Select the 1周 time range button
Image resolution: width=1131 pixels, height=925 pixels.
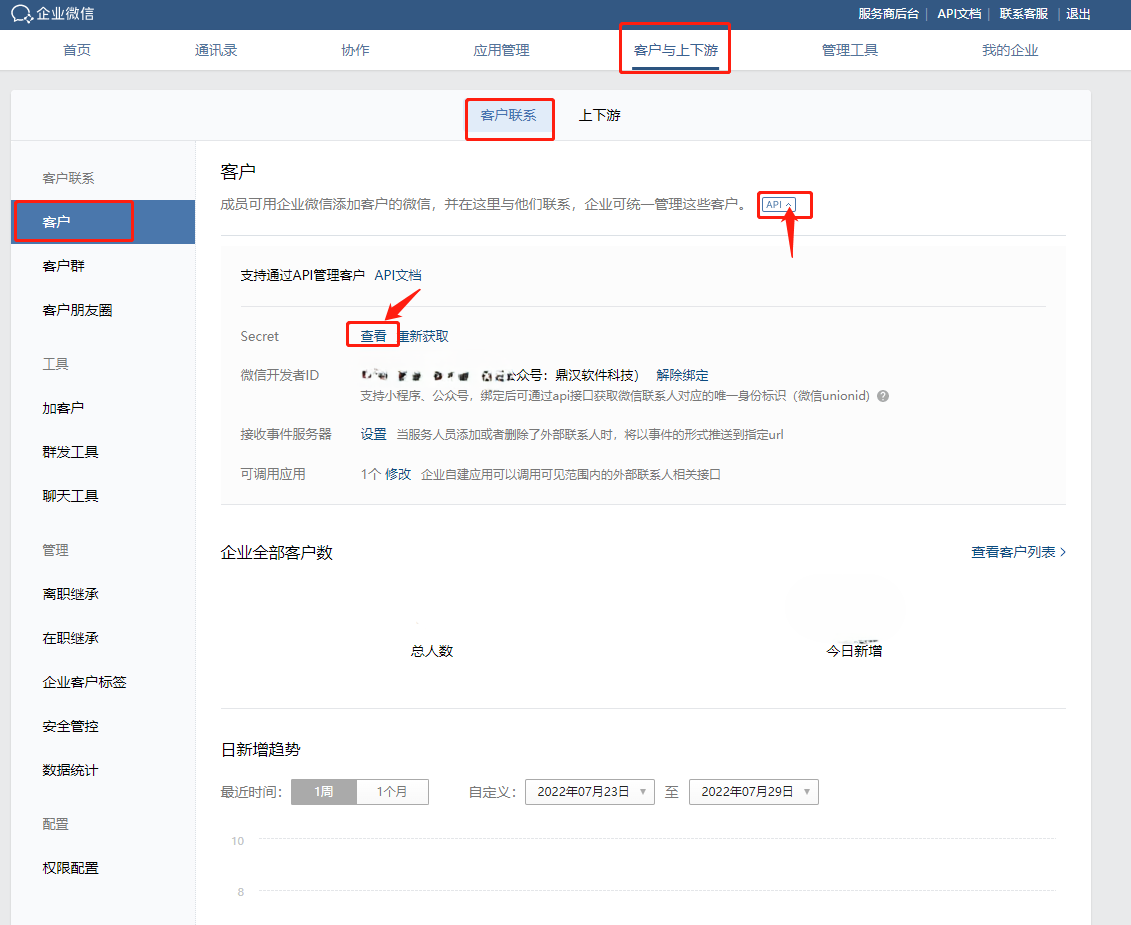[x=324, y=792]
